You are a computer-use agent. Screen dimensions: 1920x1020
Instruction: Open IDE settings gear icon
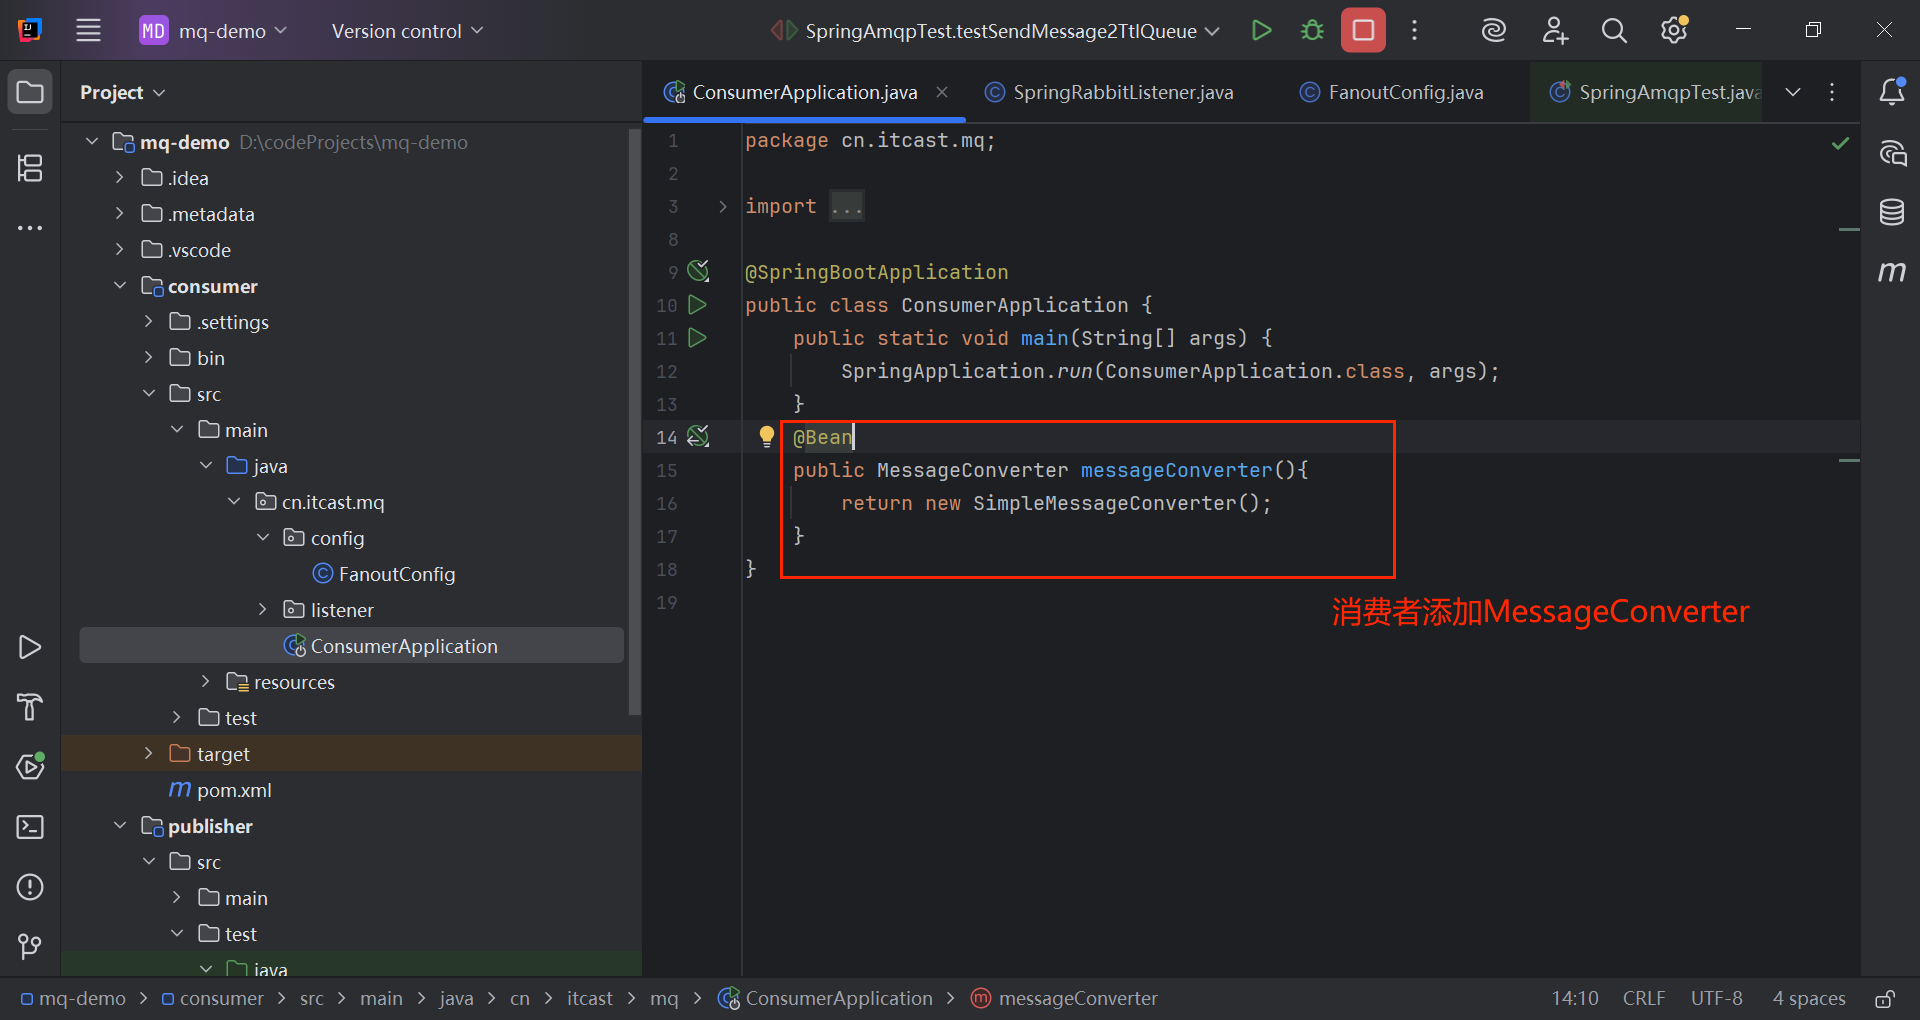tap(1674, 30)
